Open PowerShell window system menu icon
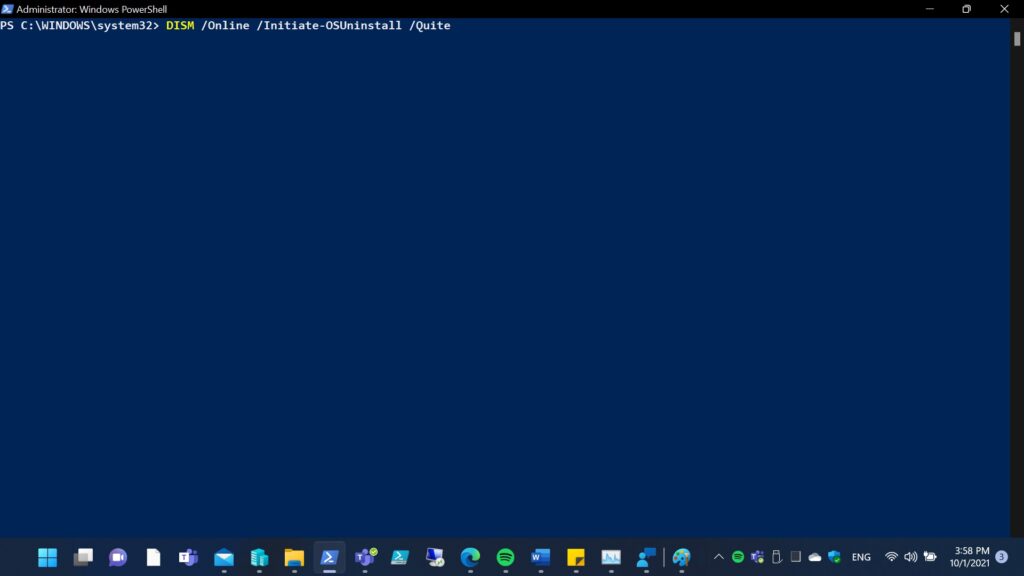This screenshot has width=1024, height=576. 8,9
